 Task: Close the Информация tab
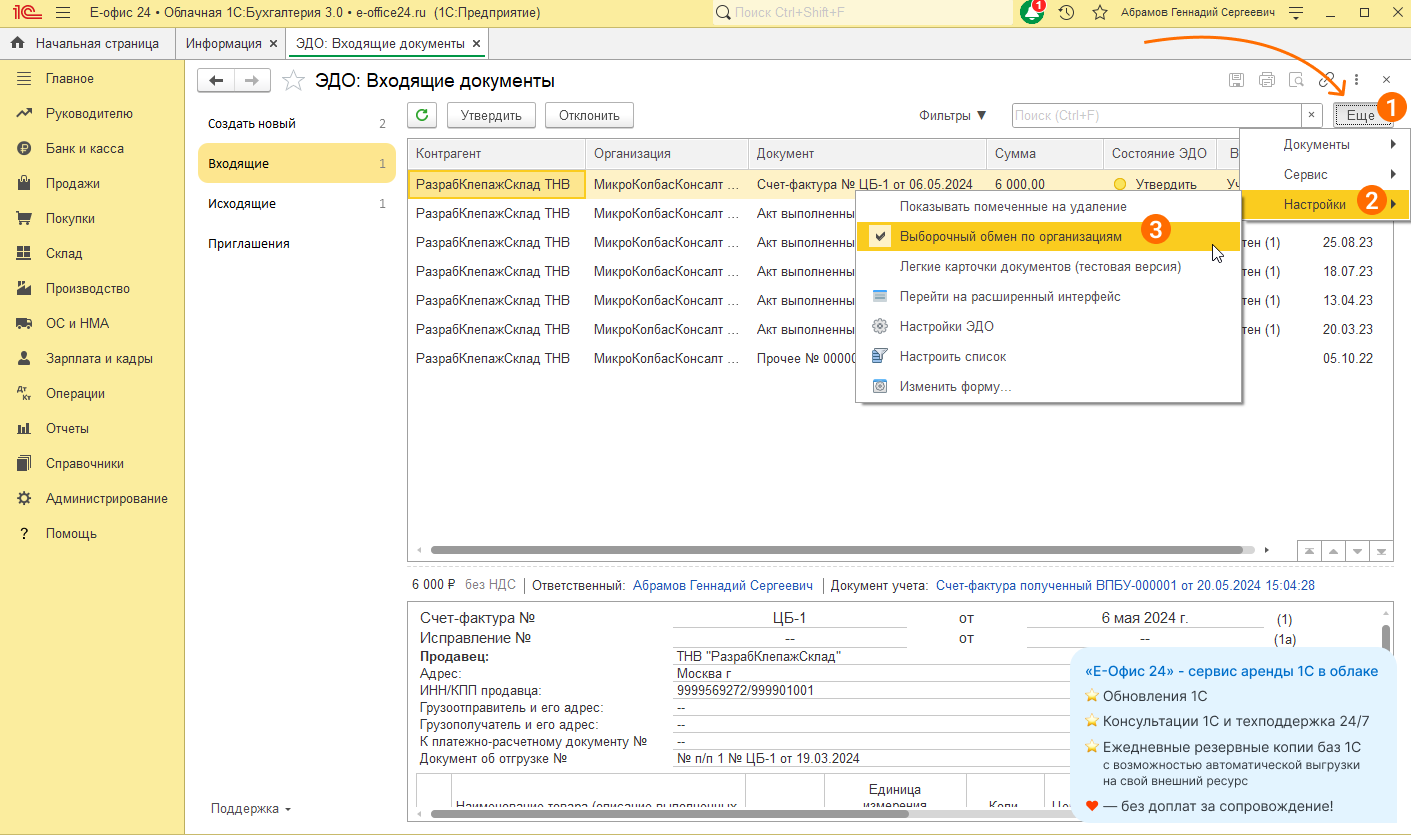(273, 44)
